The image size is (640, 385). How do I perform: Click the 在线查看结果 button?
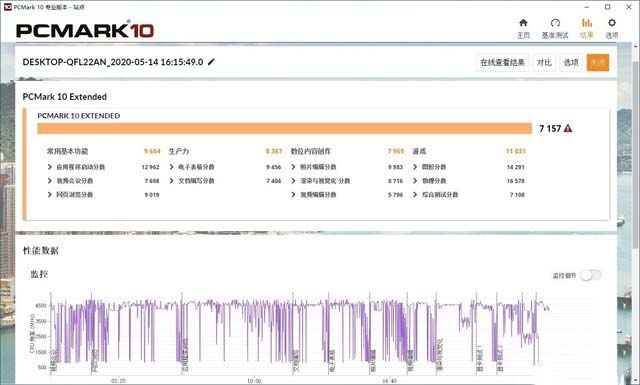502,62
